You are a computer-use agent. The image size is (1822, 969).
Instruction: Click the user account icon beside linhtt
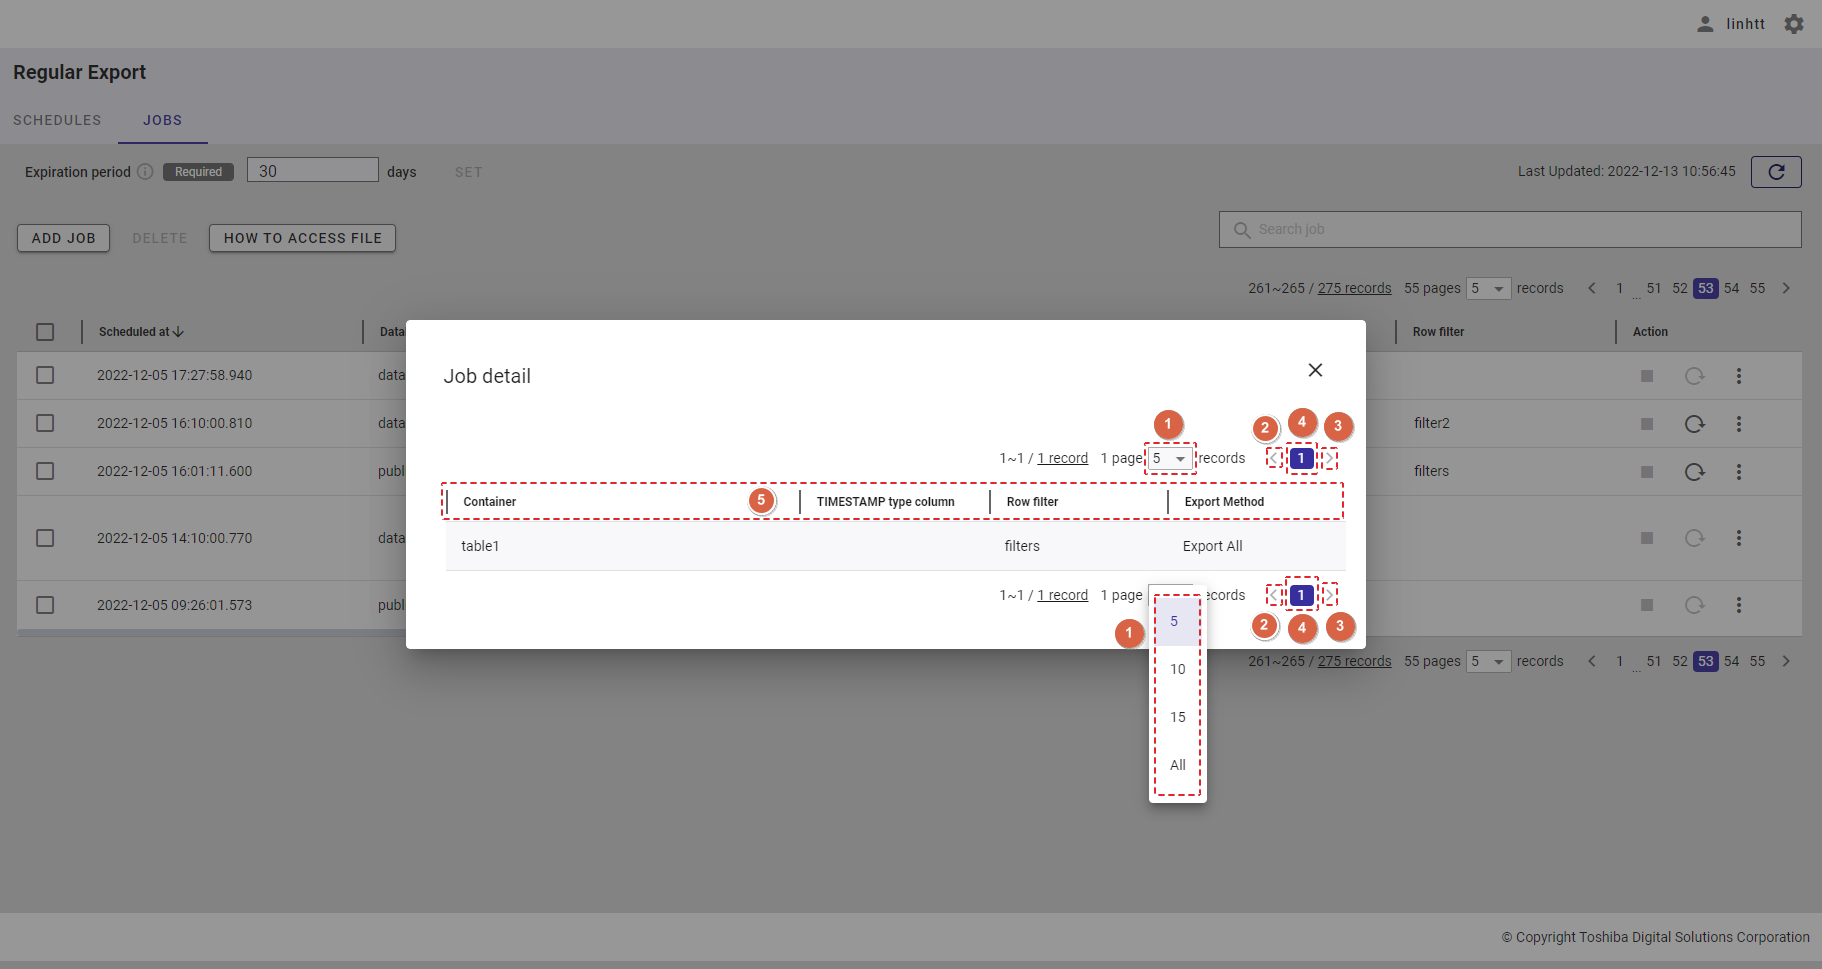tap(1705, 24)
